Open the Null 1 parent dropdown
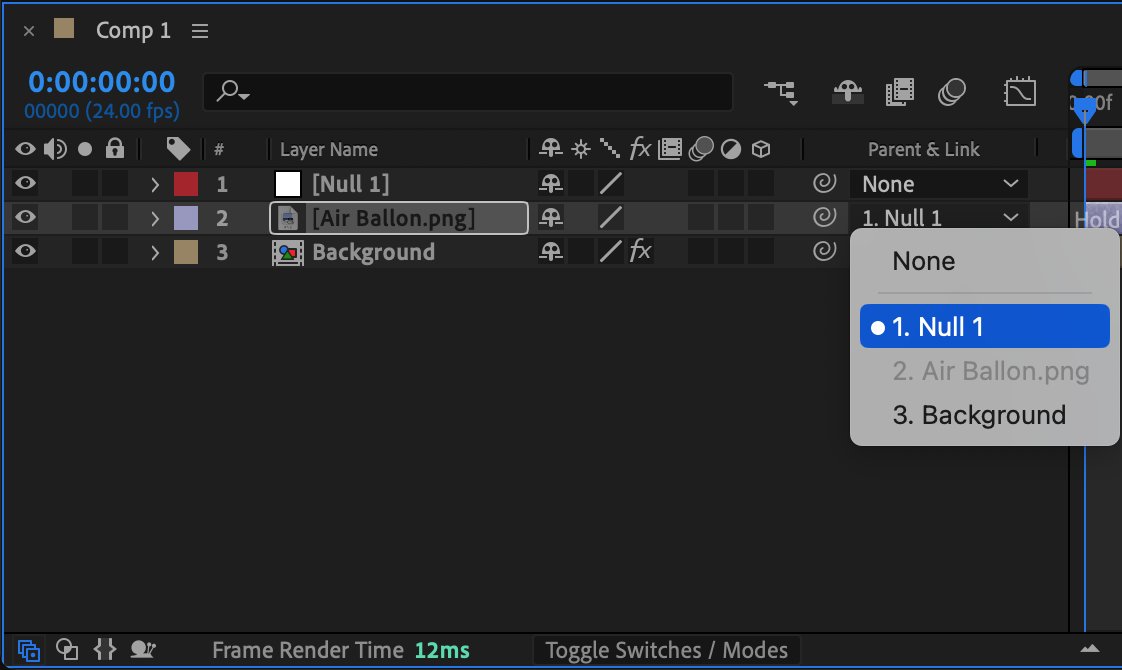 tap(939, 184)
